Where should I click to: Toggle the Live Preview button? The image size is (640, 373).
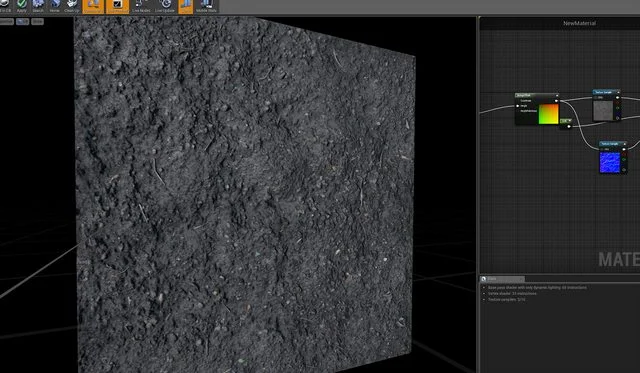click(x=118, y=6)
